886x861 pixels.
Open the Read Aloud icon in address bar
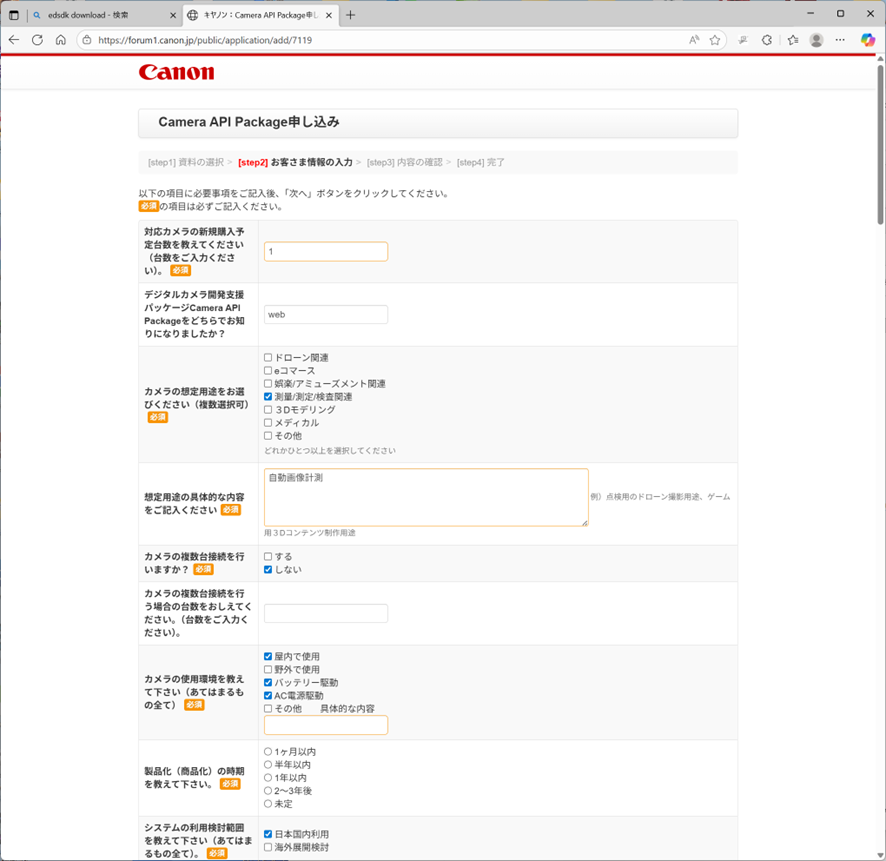pyautogui.click(x=694, y=40)
